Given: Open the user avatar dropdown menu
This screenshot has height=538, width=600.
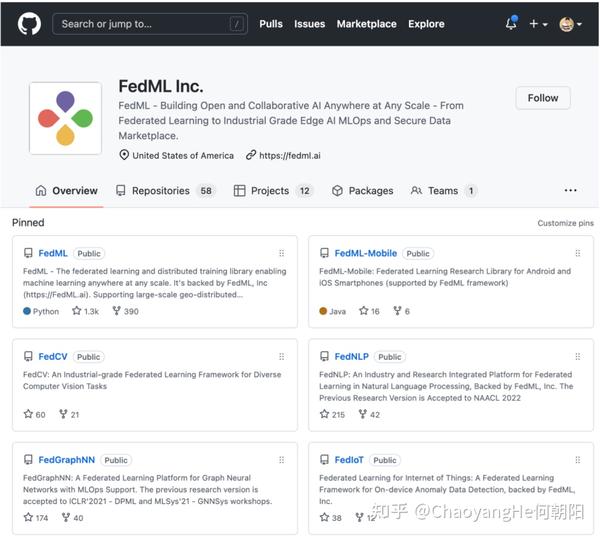Looking at the screenshot, I should pyautogui.click(x=570, y=24).
